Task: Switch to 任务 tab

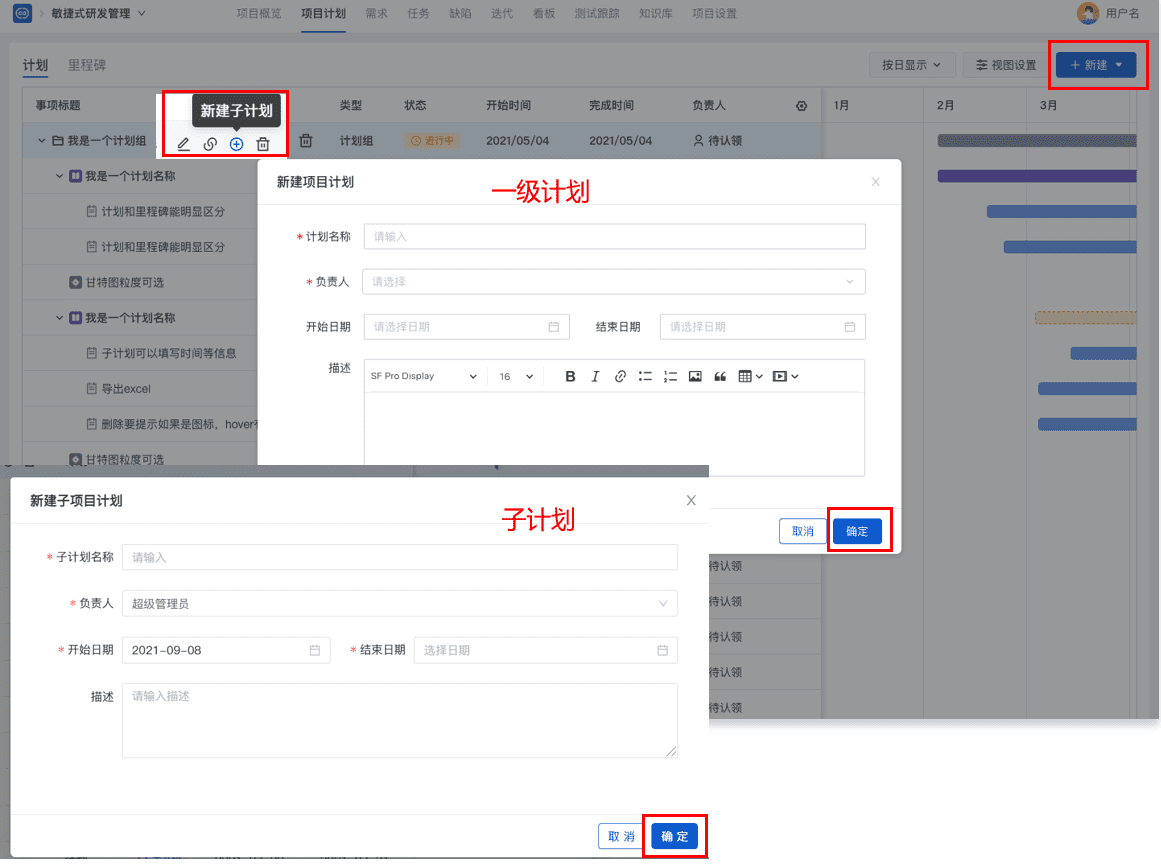Action: pyautogui.click(x=418, y=13)
